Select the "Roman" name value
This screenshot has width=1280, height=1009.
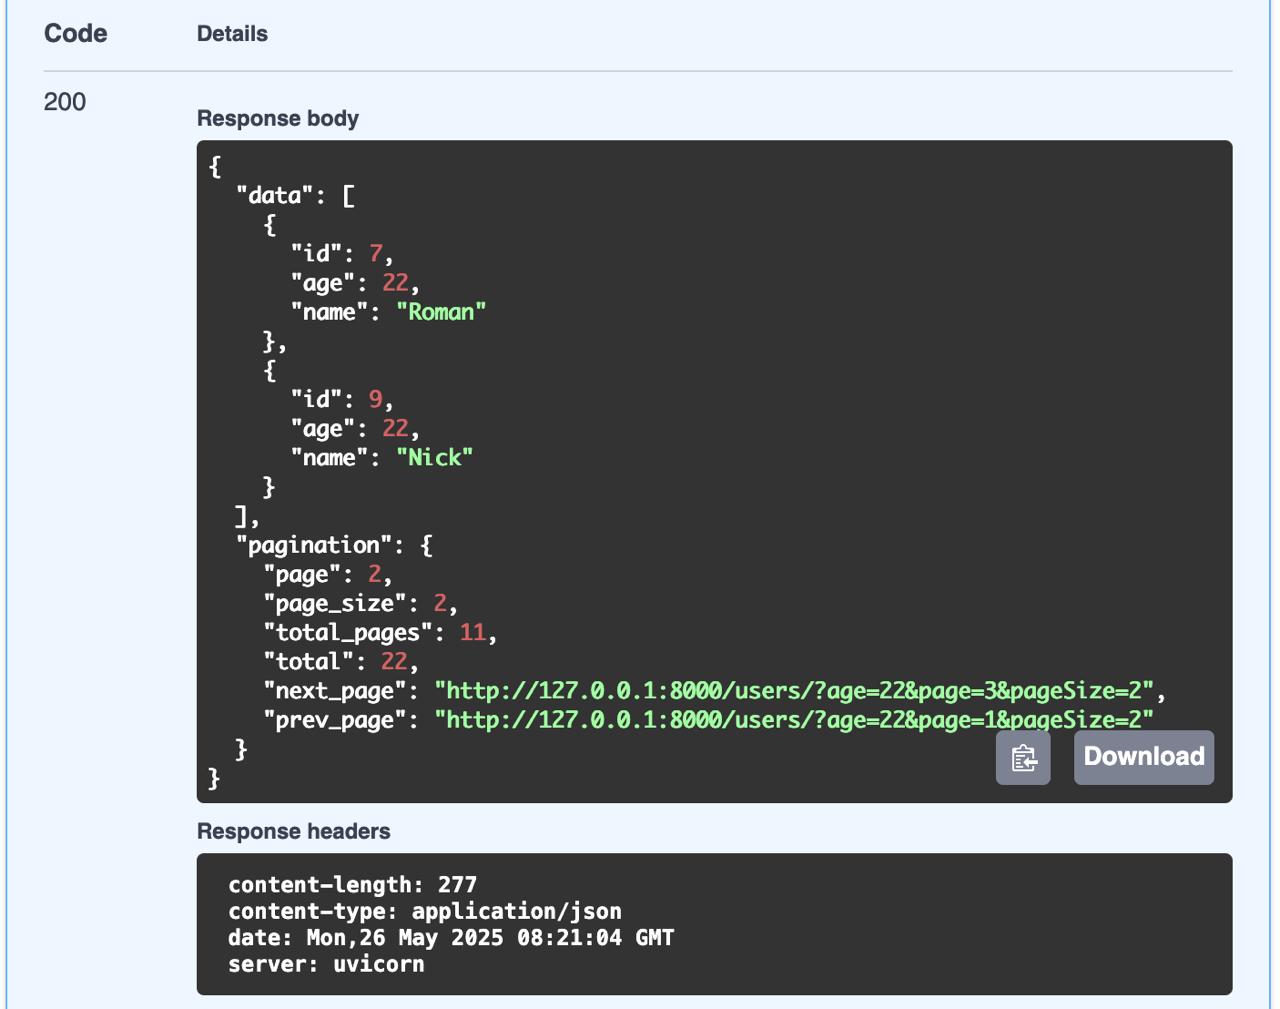[x=441, y=312]
